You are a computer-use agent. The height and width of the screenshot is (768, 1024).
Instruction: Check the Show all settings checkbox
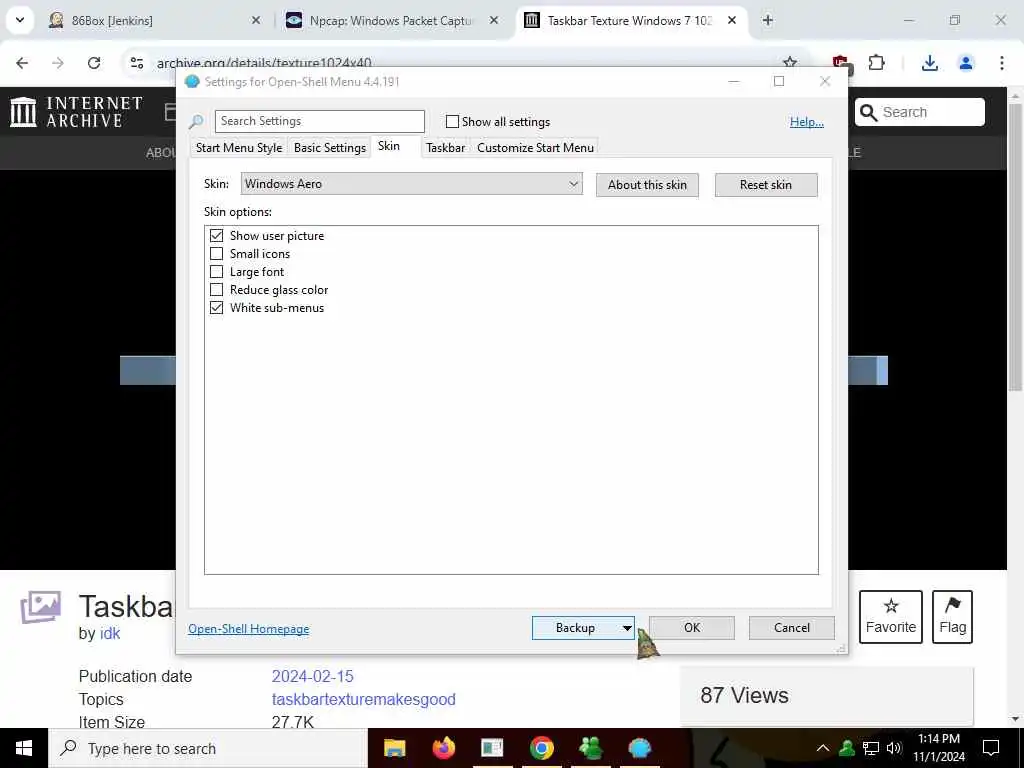452,121
